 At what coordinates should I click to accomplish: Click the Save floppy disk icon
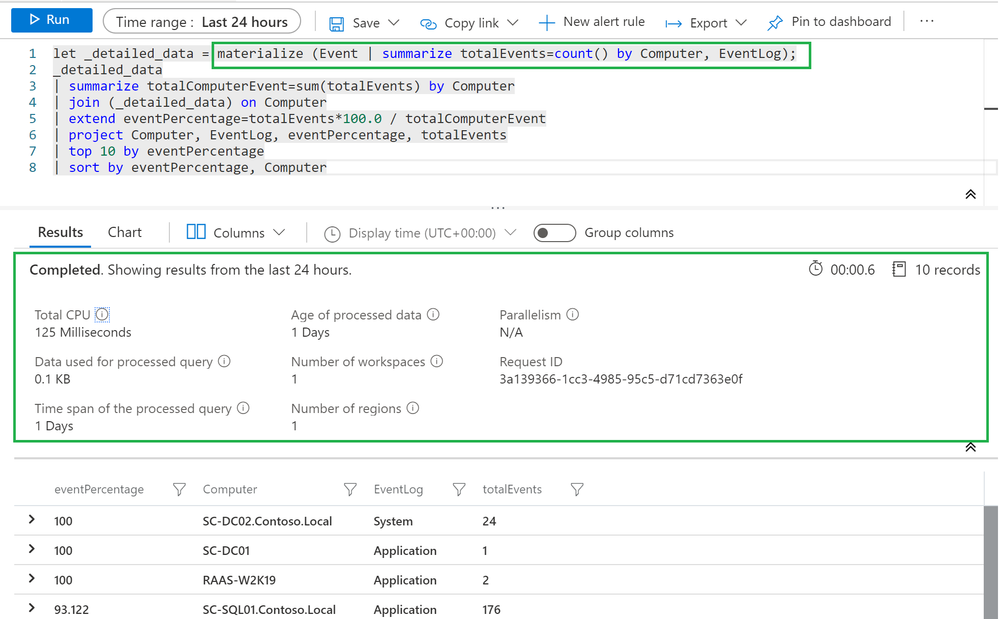336,24
